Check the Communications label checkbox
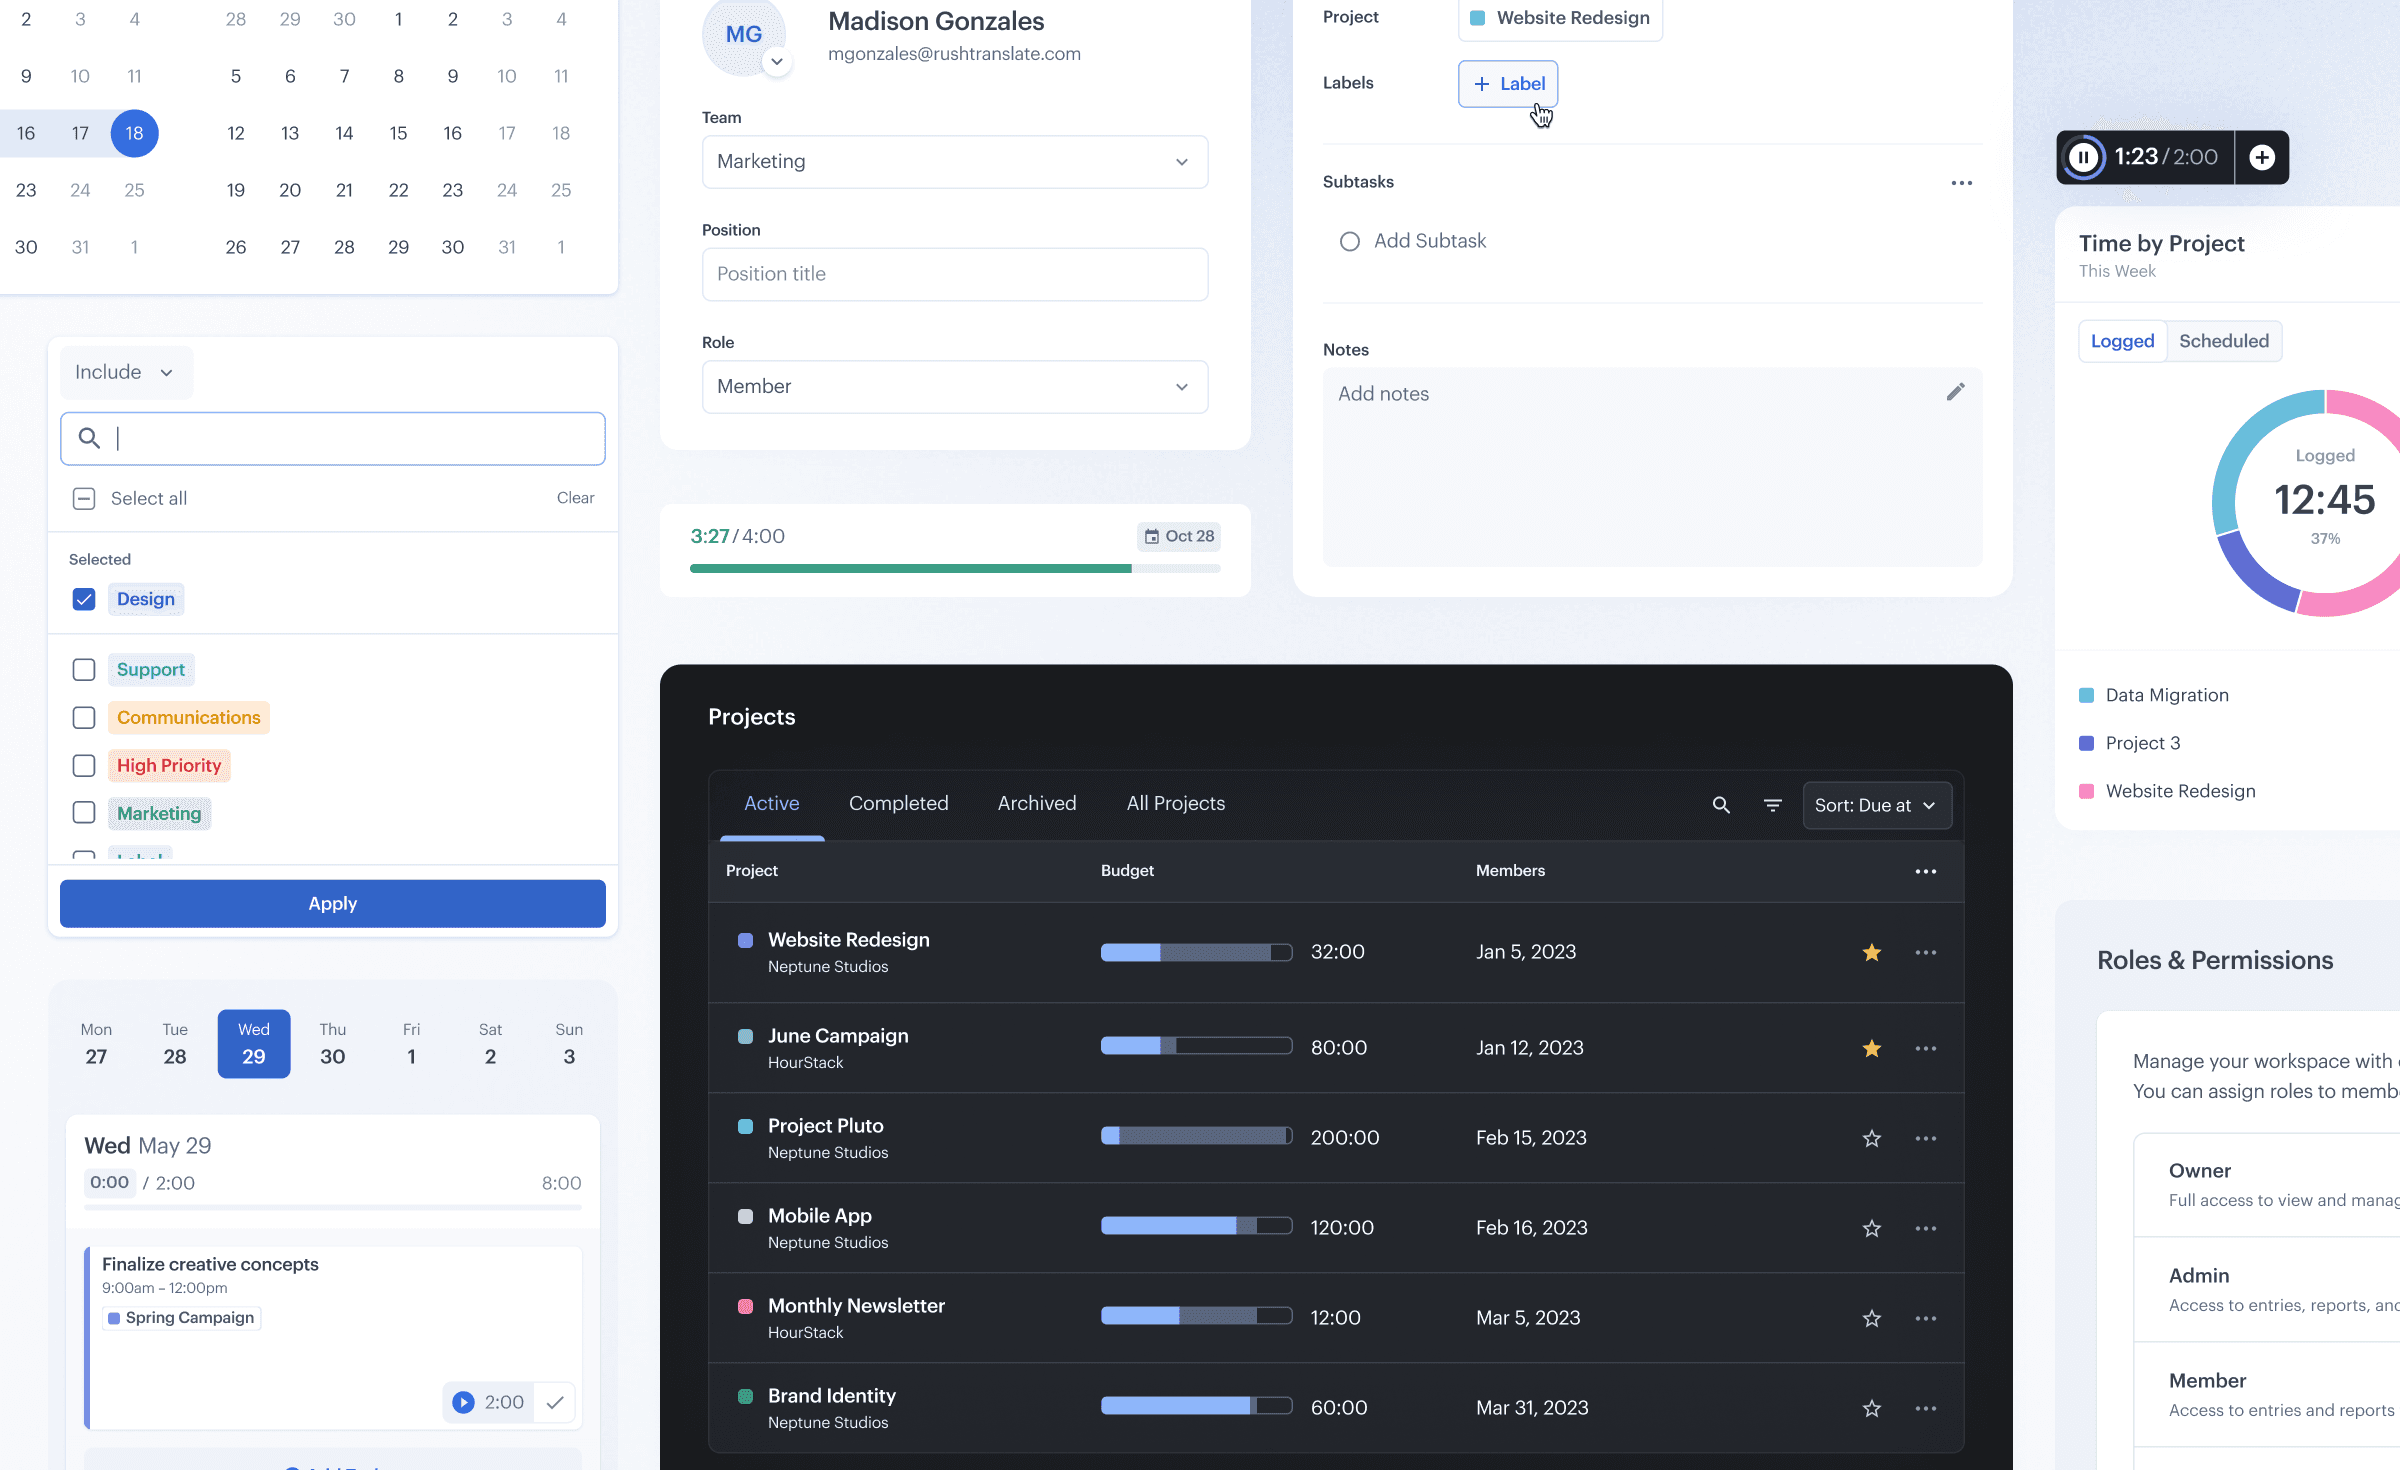 click(x=84, y=718)
